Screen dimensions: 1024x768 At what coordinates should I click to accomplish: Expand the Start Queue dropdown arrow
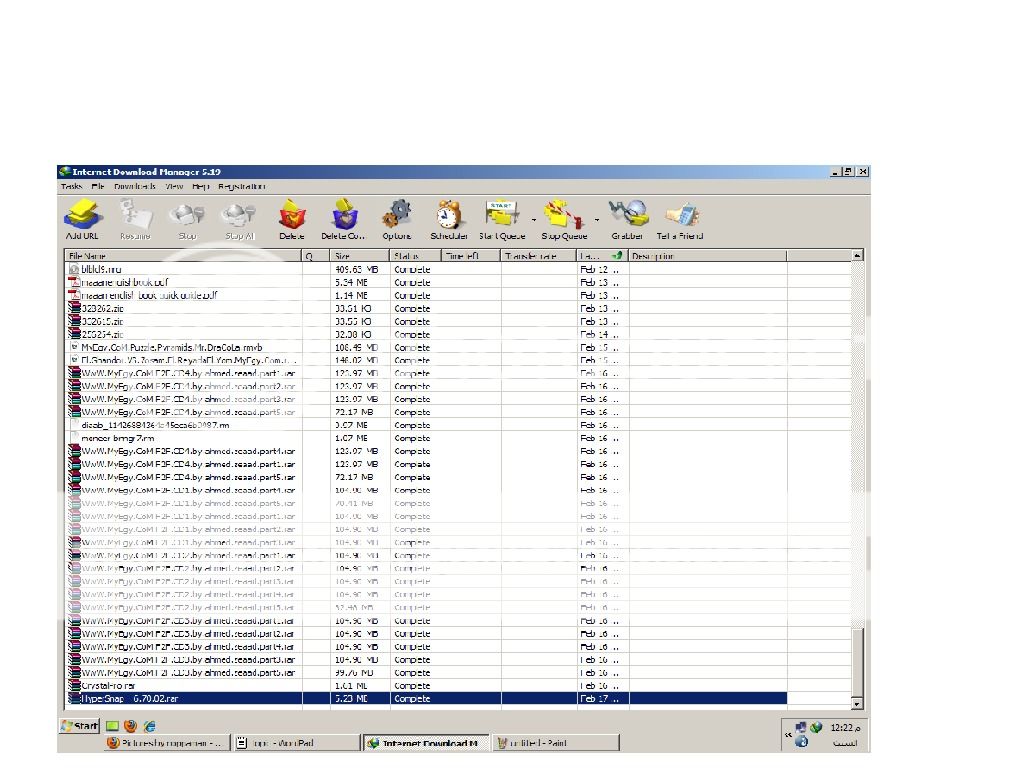[534, 220]
